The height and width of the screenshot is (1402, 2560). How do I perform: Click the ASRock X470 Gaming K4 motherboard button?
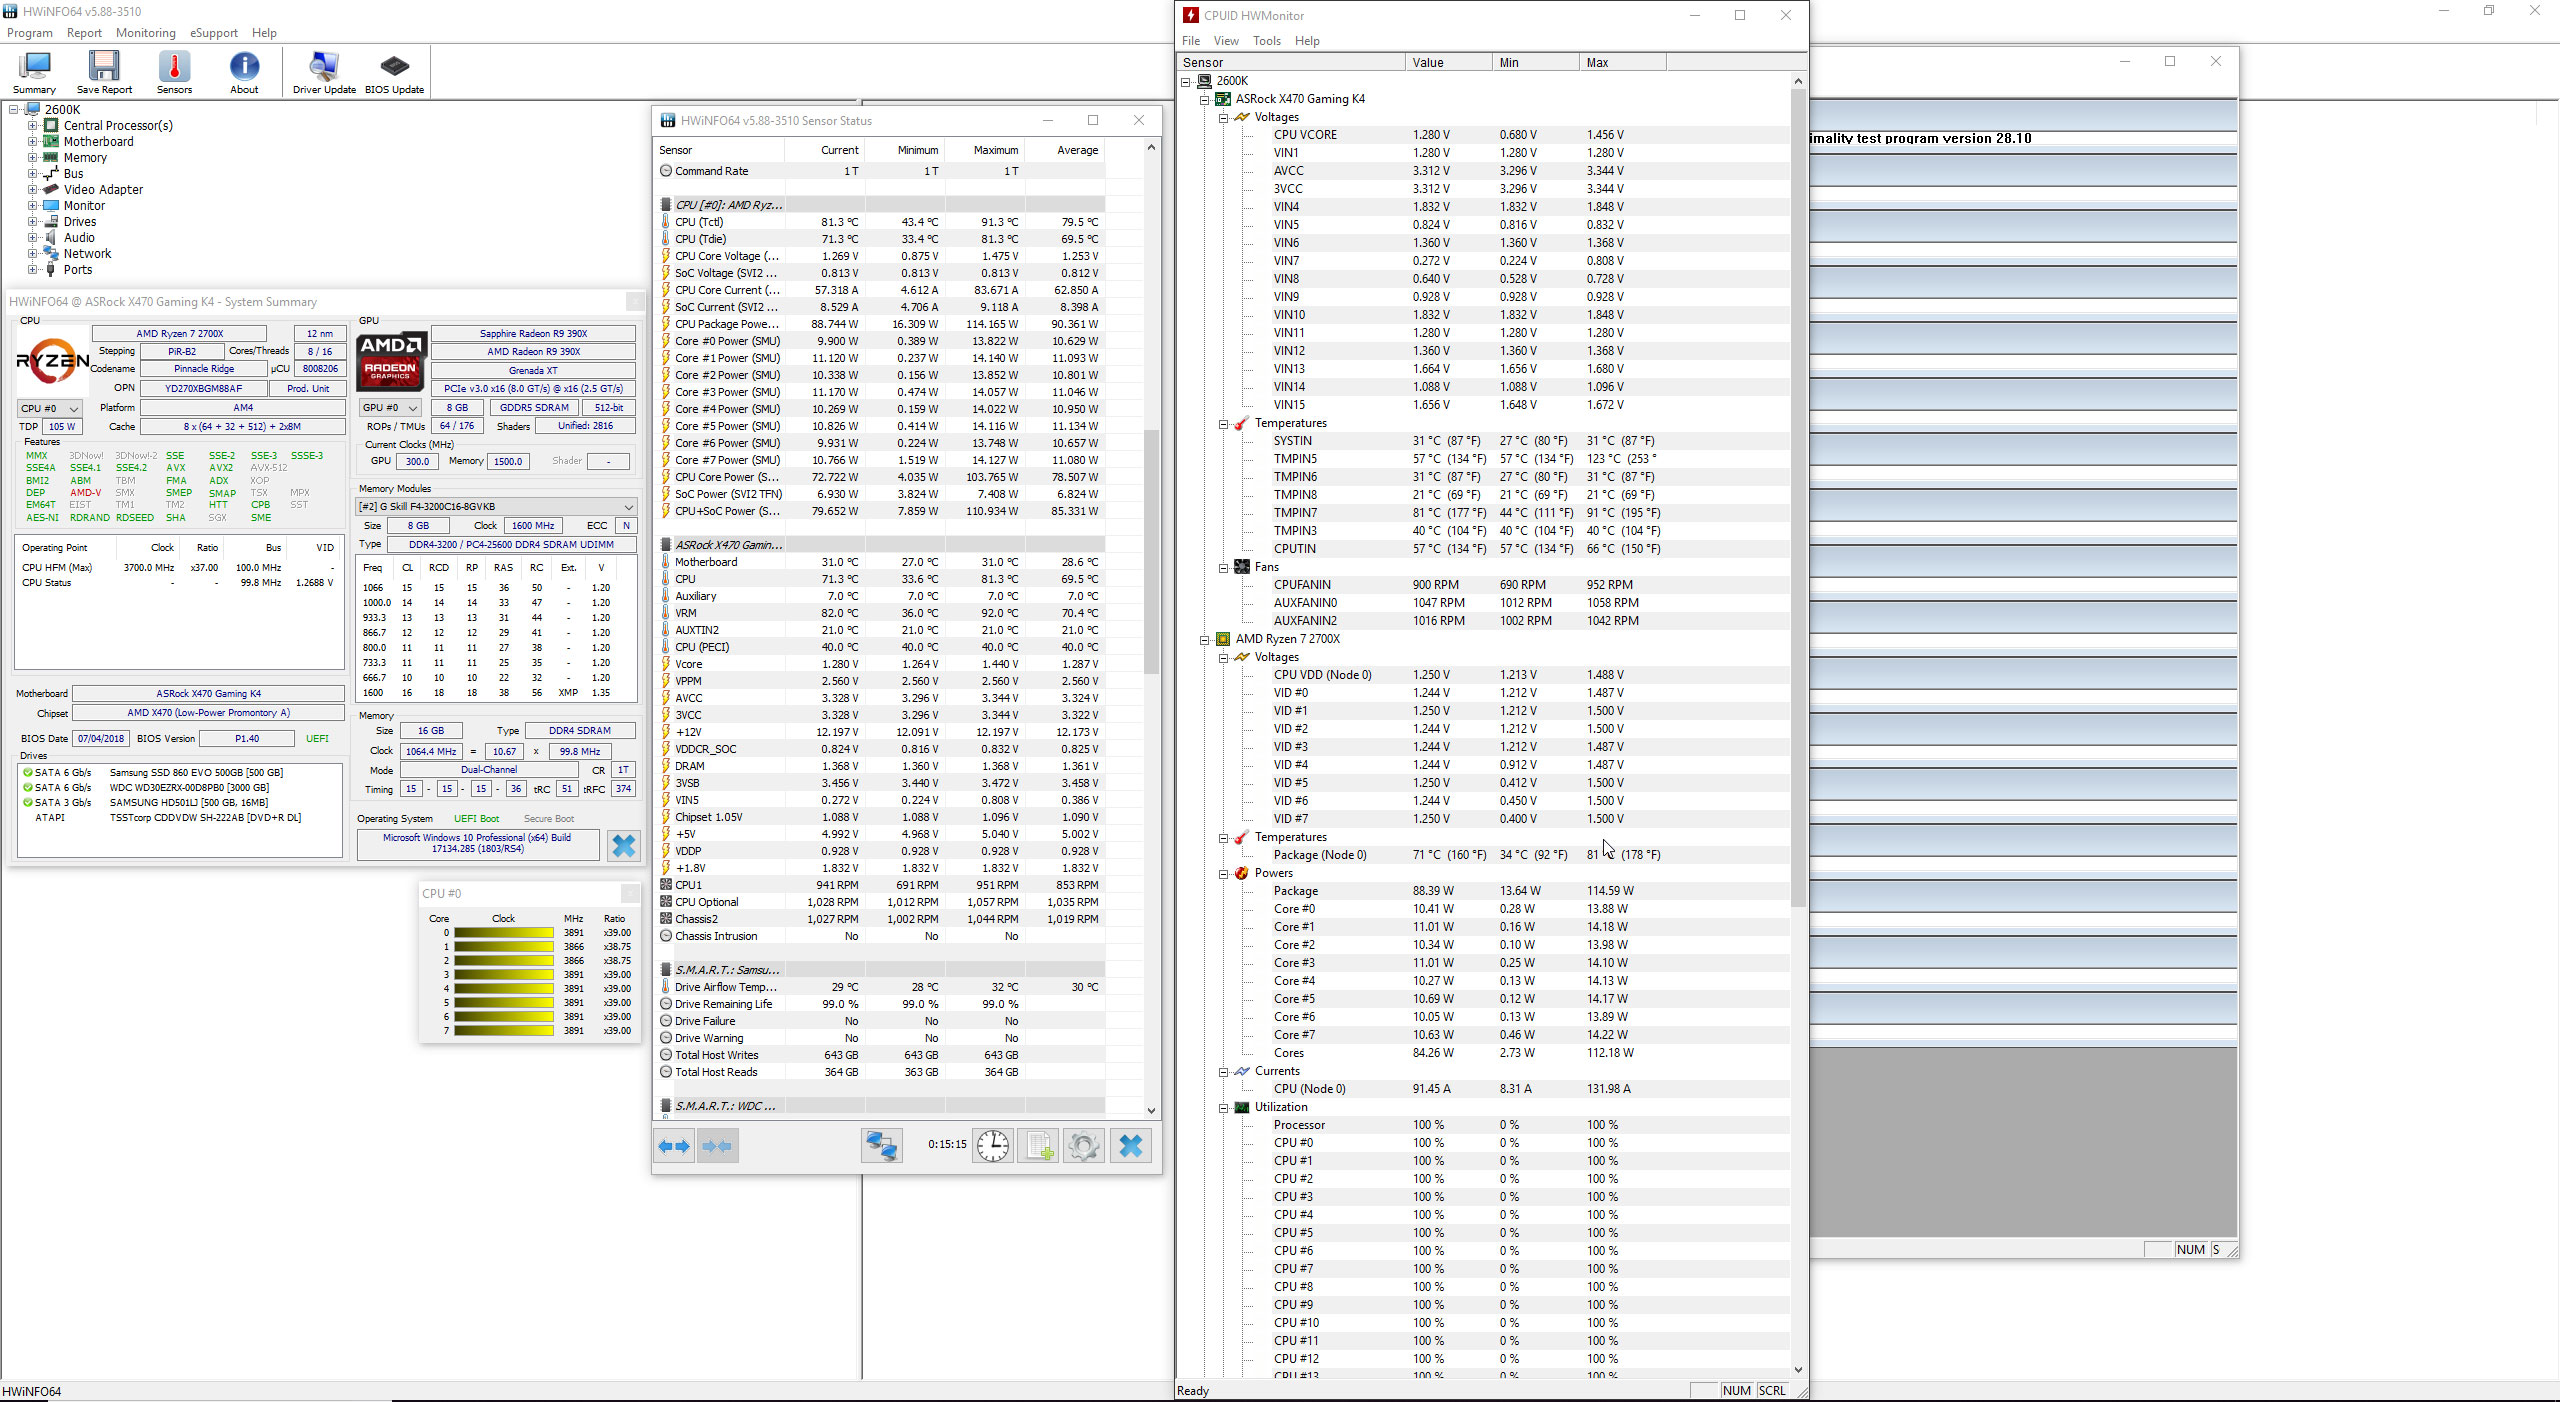(208, 694)
